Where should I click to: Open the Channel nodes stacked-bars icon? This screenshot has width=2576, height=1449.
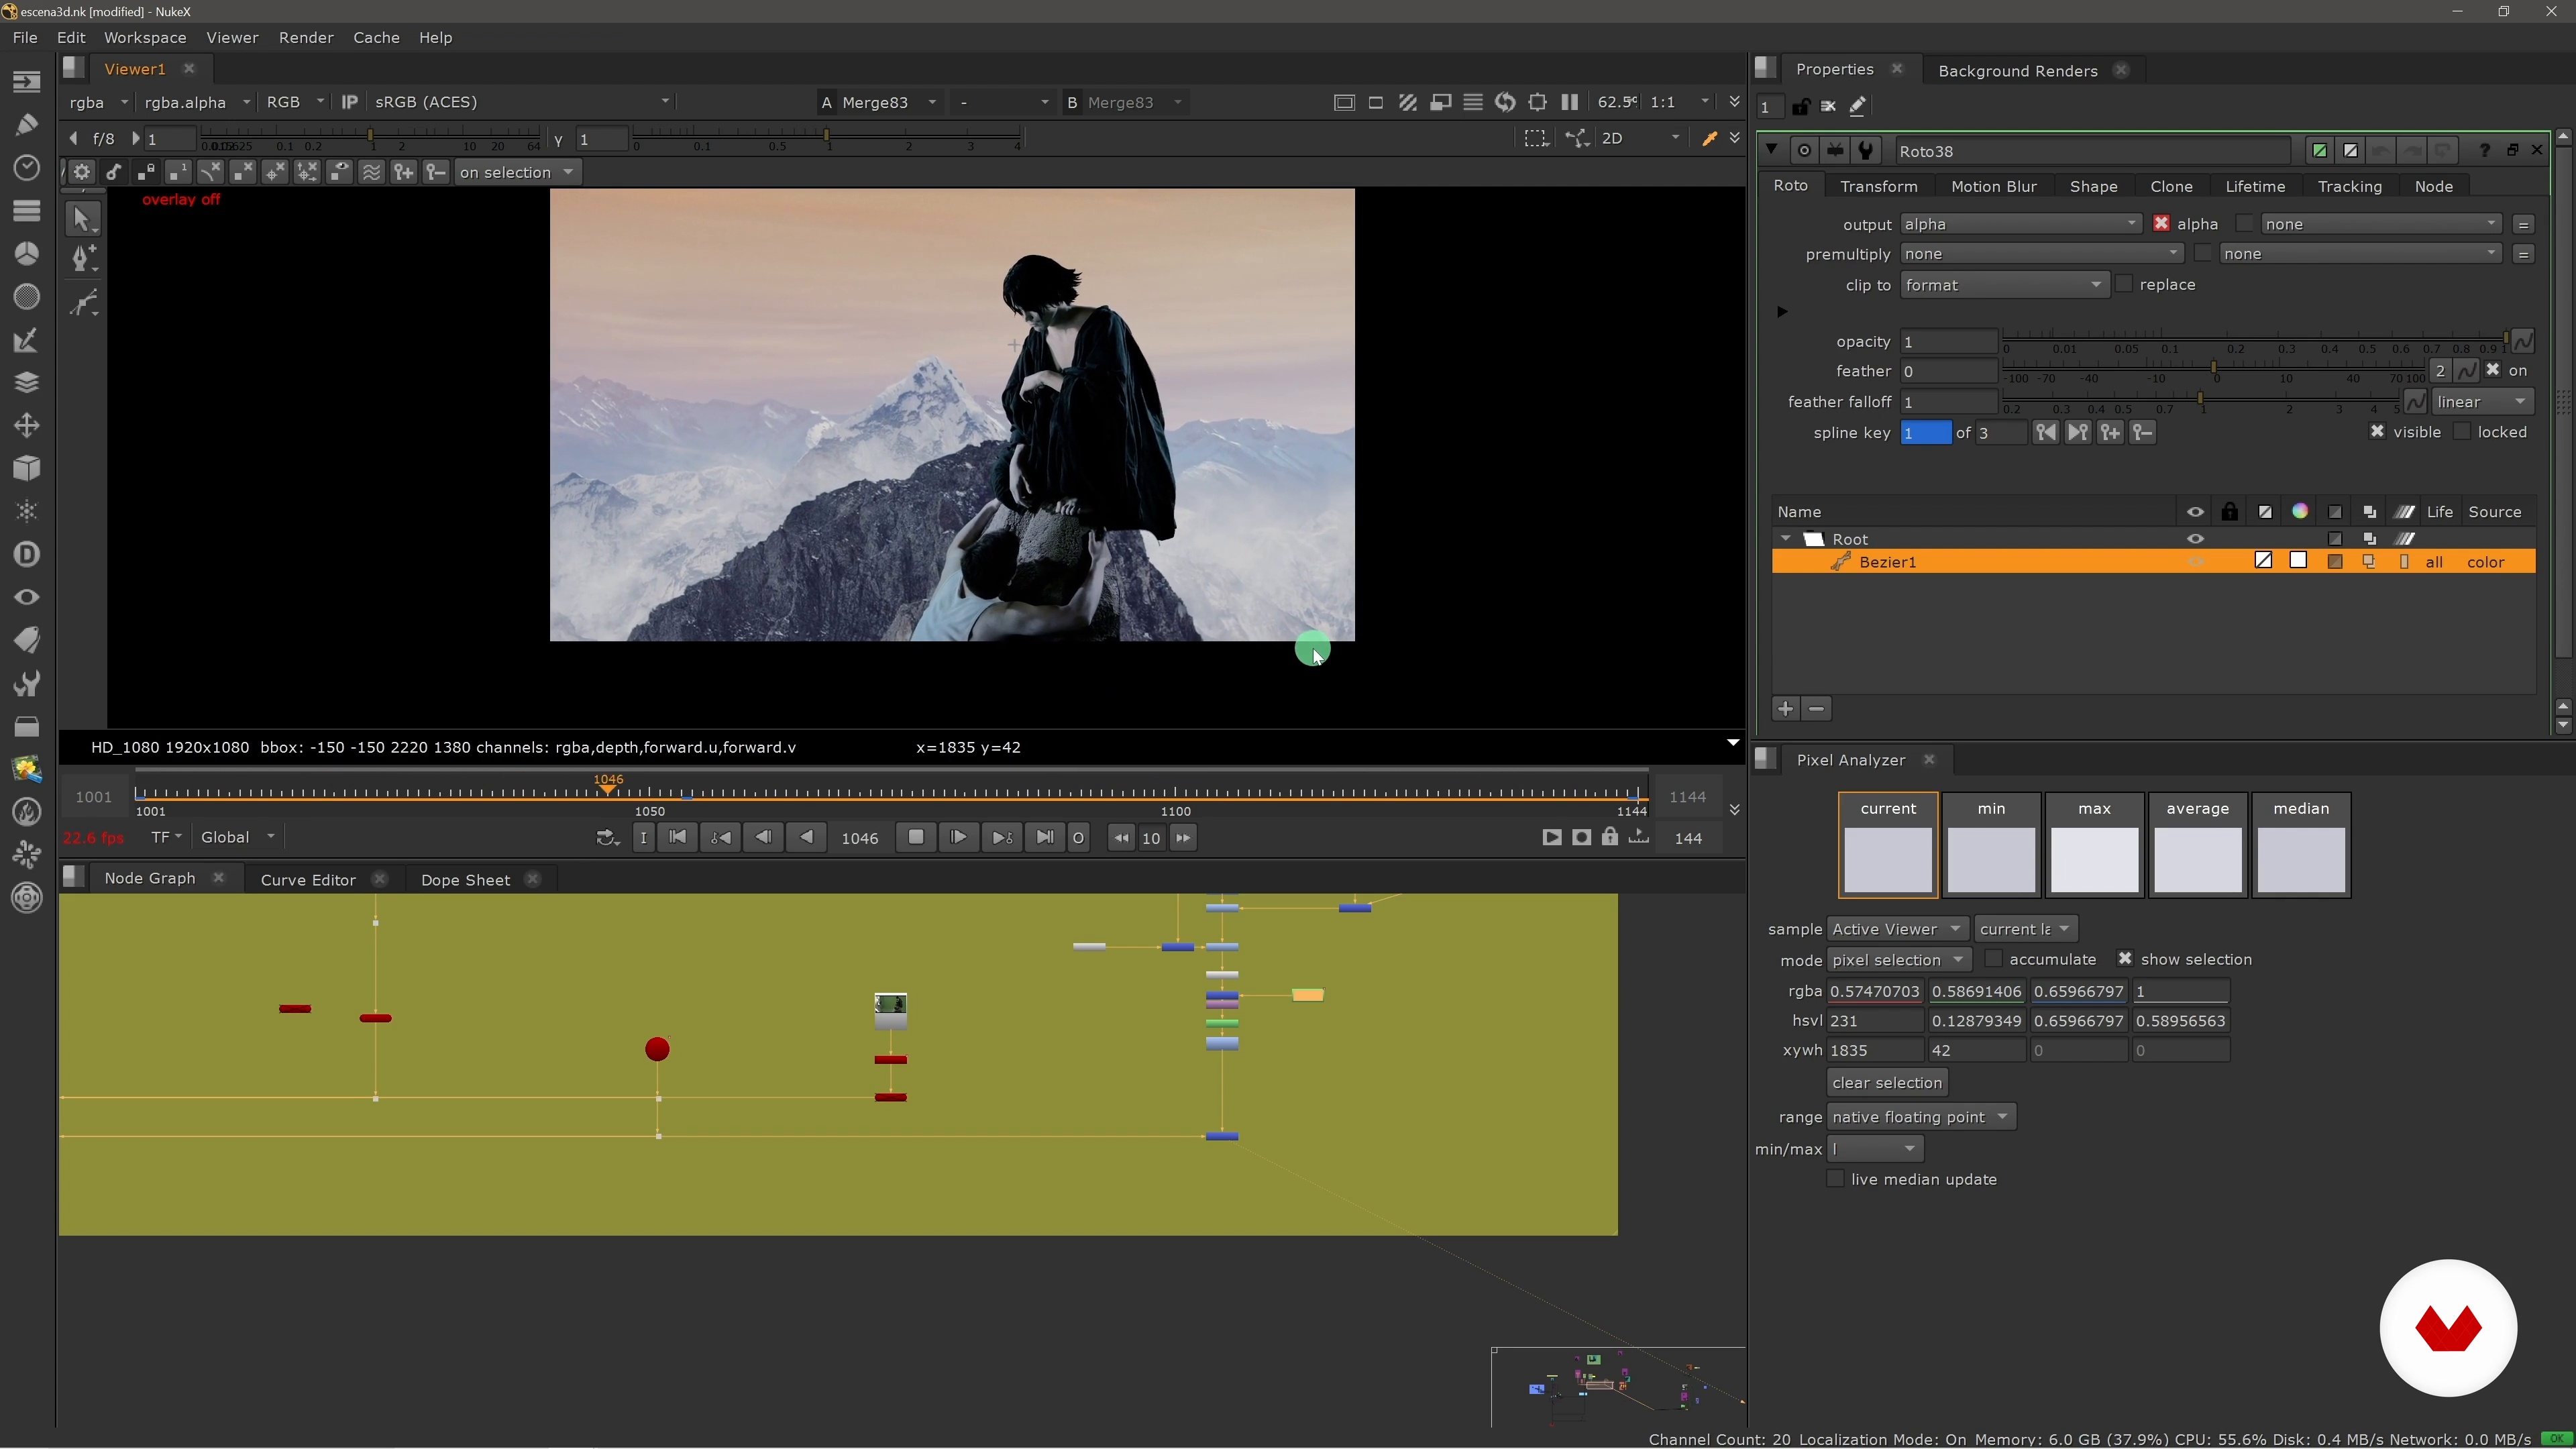[27, 210]
